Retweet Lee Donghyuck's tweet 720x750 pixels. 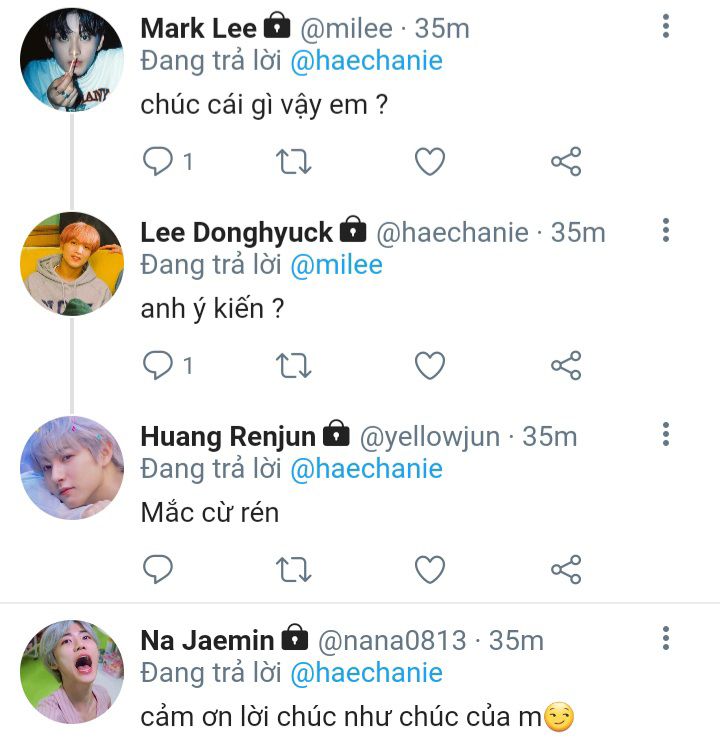pos(294,366)
